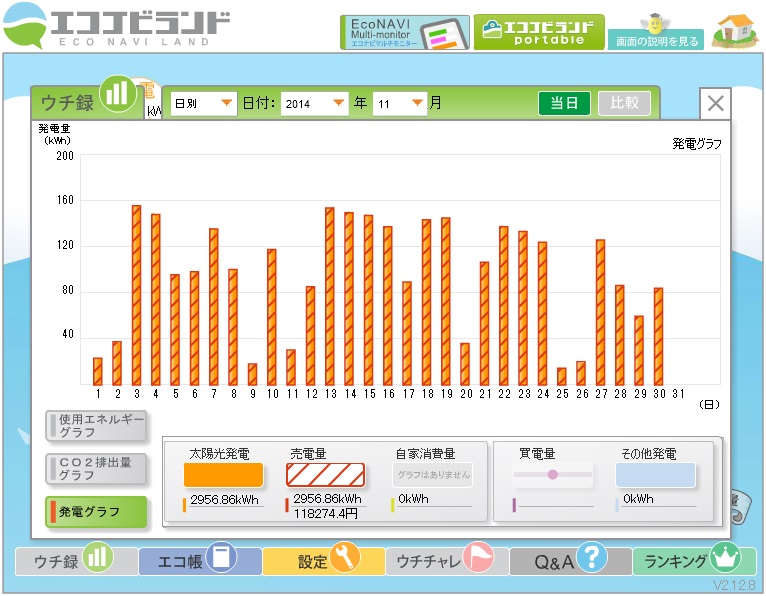The image size is (766, 596).
Task: Open the 日別 period dropdown
Action: pos(204,104)
